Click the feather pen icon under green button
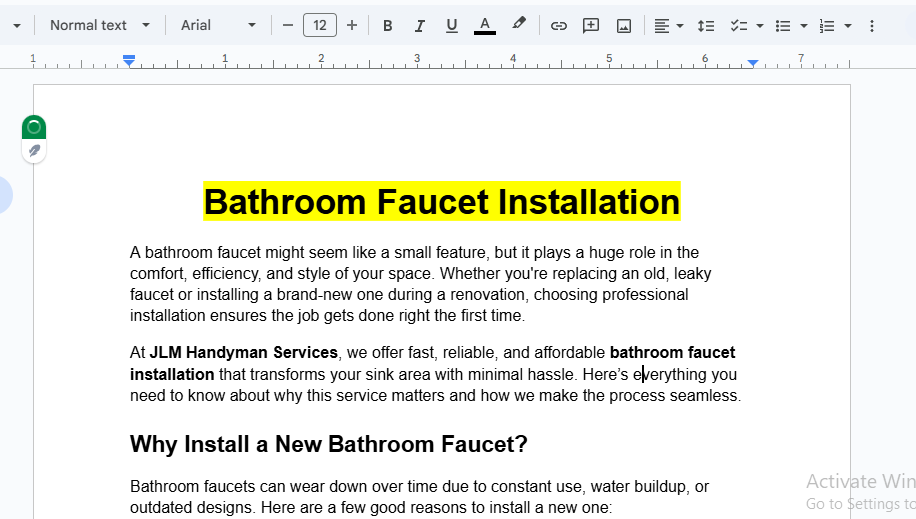This screenshot has height=519, width=916. (x=34, y=151)
